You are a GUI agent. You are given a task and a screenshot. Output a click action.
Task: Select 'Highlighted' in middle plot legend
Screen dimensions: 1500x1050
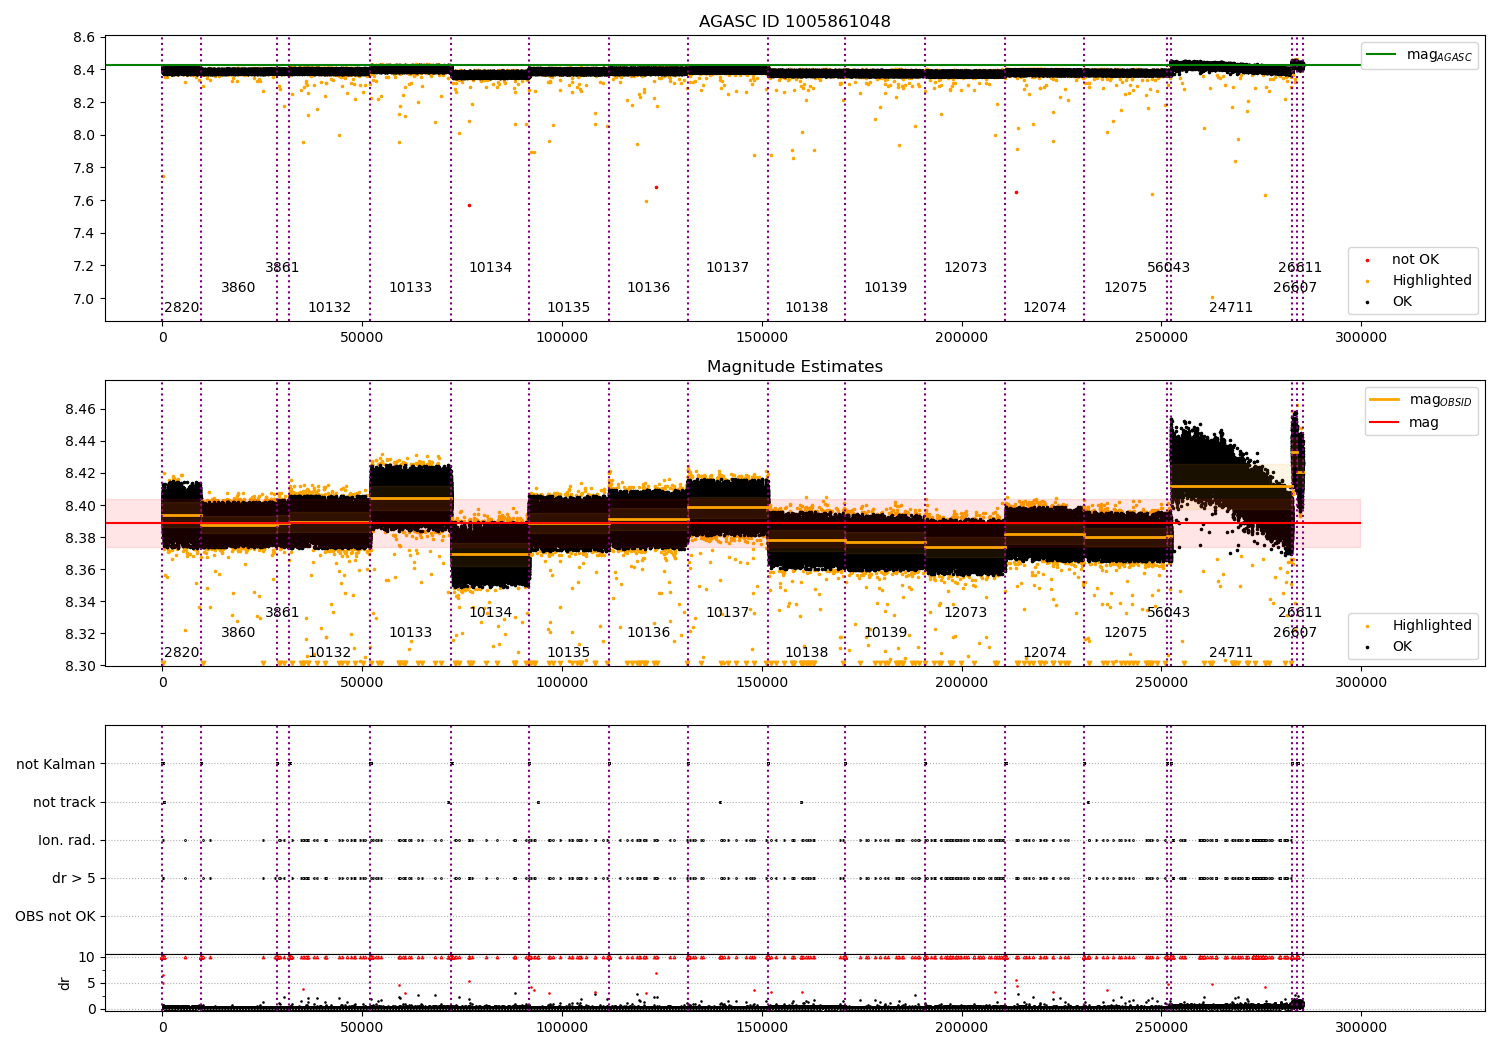coord(1419,626)
